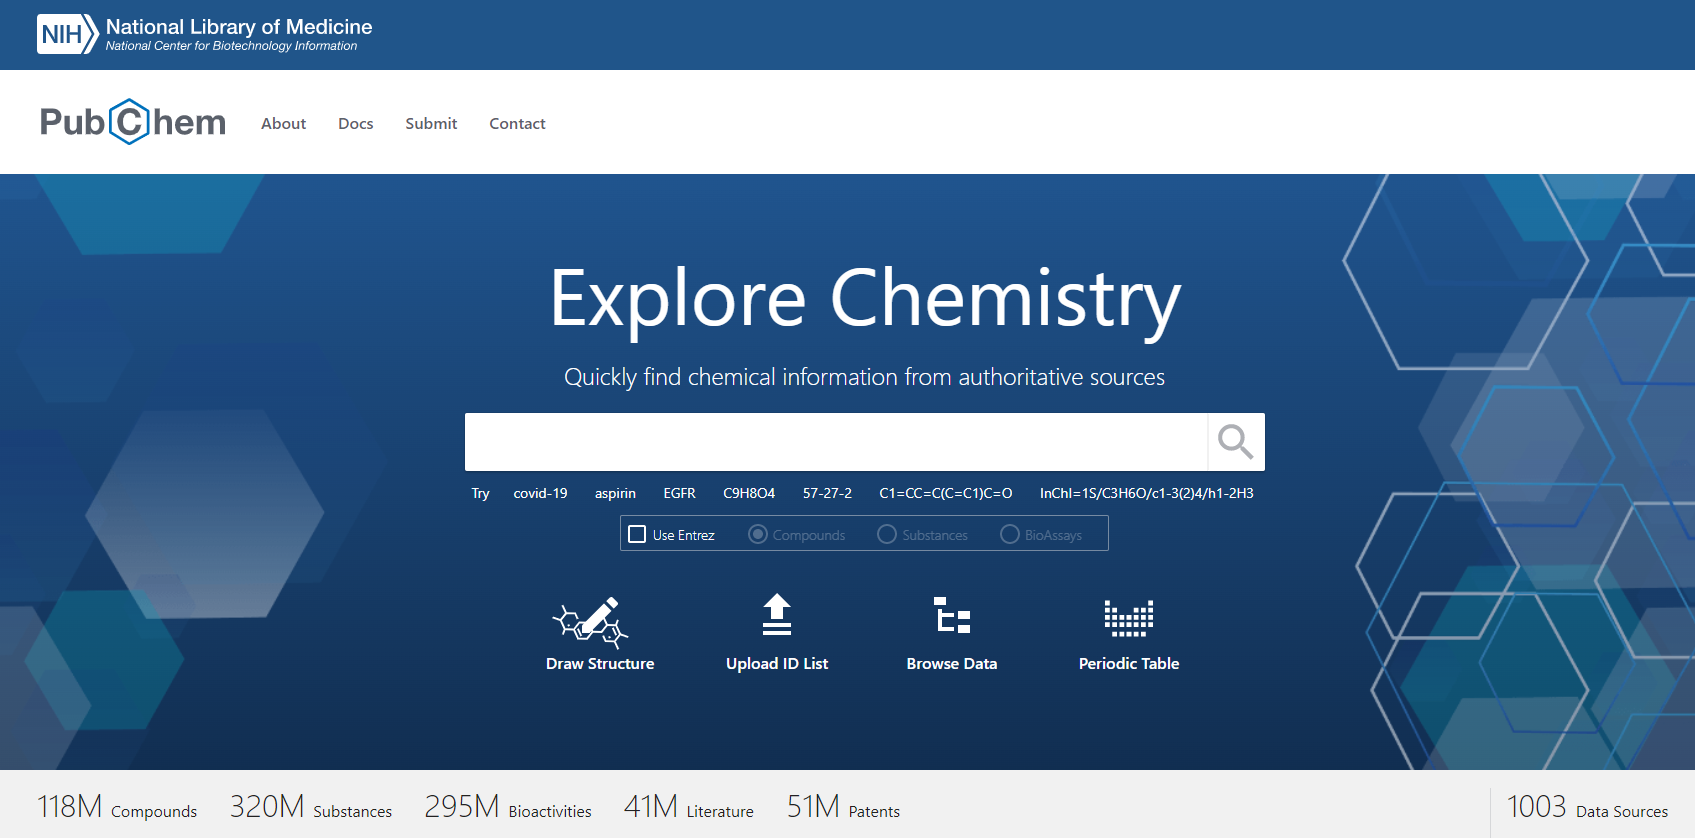The height and width of the screenshot is (838, 1695).
Task: Open the Docs menu item
Action: 356,123
